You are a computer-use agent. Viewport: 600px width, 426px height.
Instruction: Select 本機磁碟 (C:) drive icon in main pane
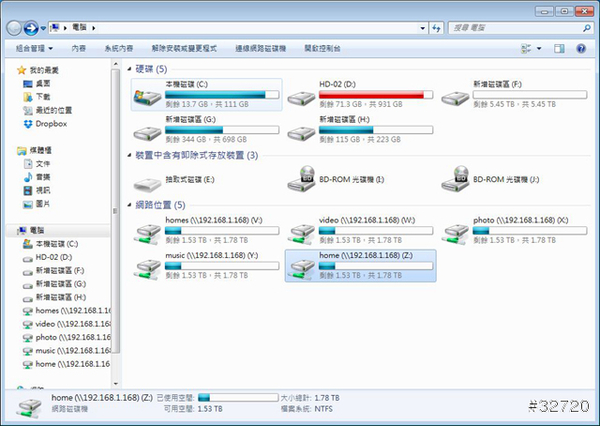point(147,97)
